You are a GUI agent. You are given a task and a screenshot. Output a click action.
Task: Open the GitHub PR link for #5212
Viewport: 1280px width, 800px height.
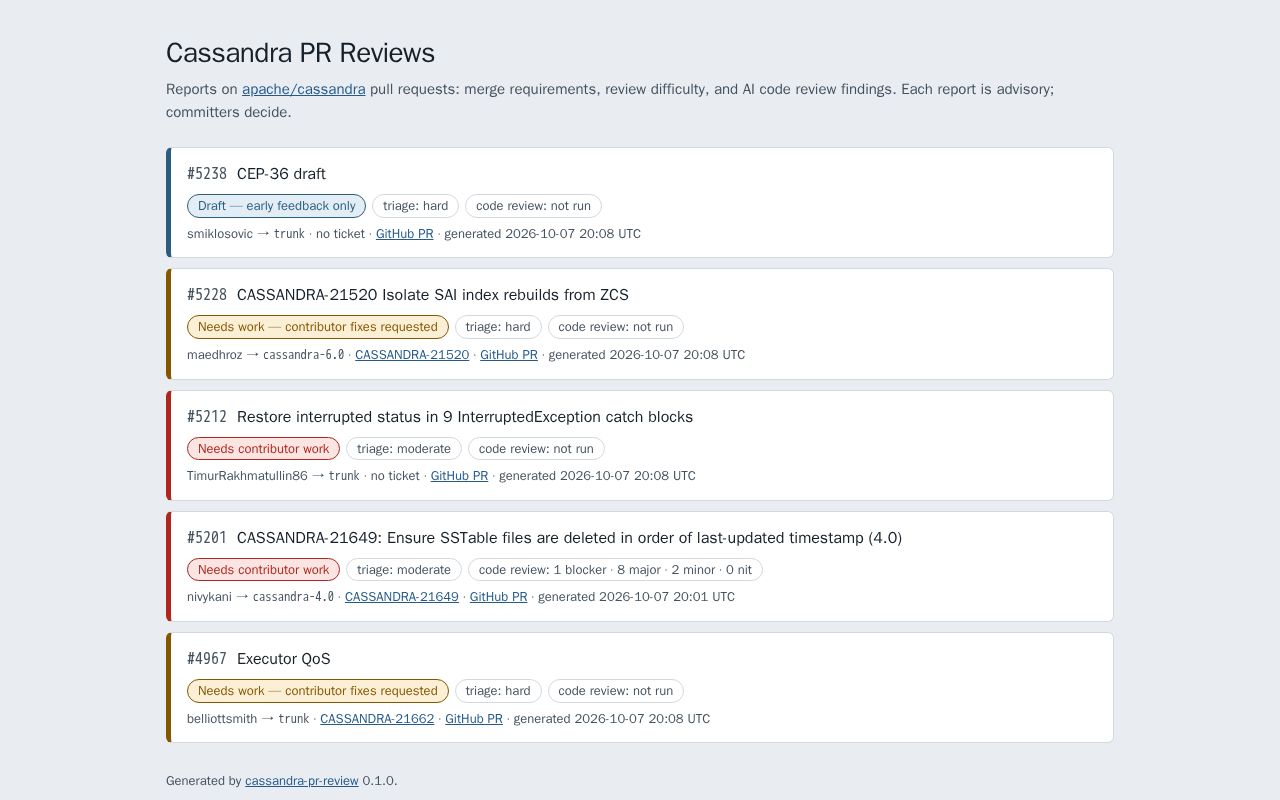pos(459,475)
